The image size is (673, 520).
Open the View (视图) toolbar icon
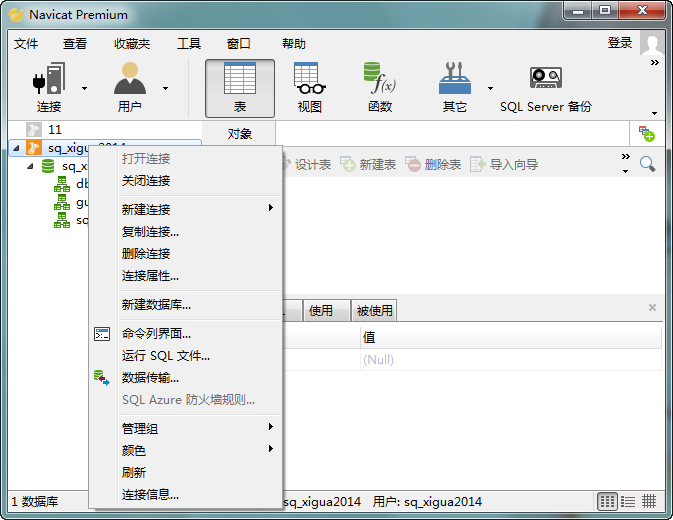(x=309, y=79)
